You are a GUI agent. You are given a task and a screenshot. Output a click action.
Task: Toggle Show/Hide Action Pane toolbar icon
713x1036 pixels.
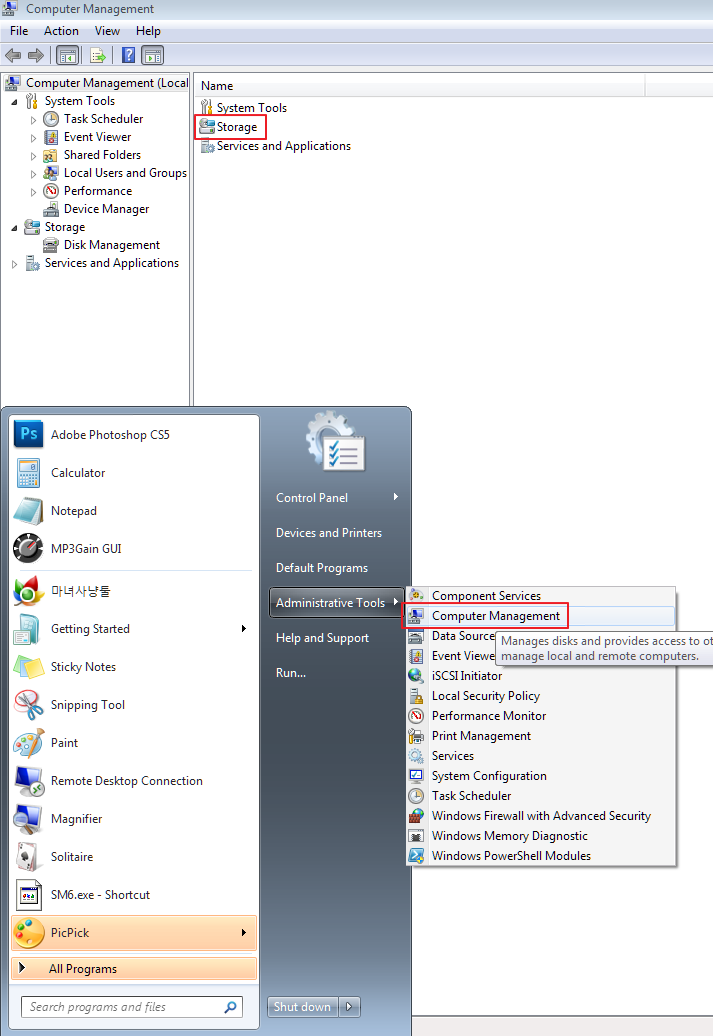pos(153,56)
